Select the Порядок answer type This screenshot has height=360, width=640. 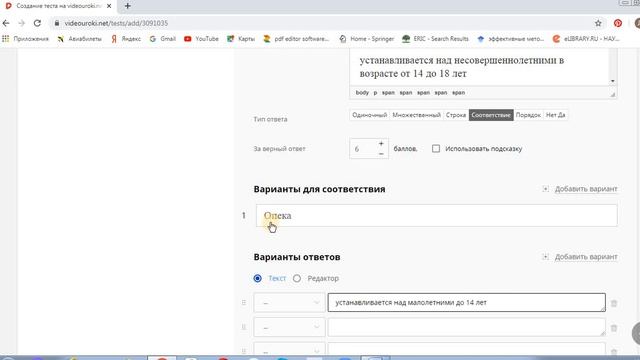click(x=528, y=115)
